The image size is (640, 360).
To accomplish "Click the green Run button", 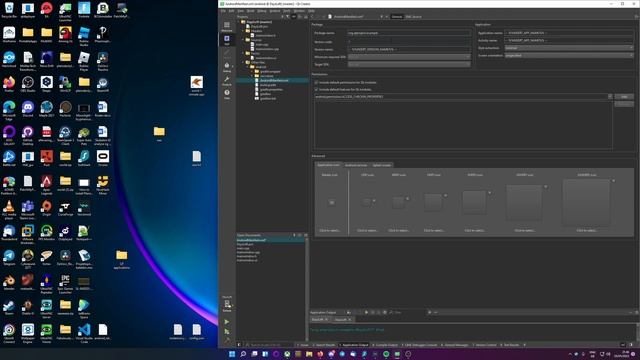I will [227, 322].
